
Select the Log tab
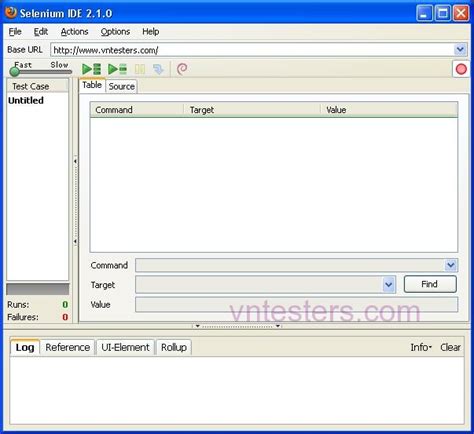(25, 347)
